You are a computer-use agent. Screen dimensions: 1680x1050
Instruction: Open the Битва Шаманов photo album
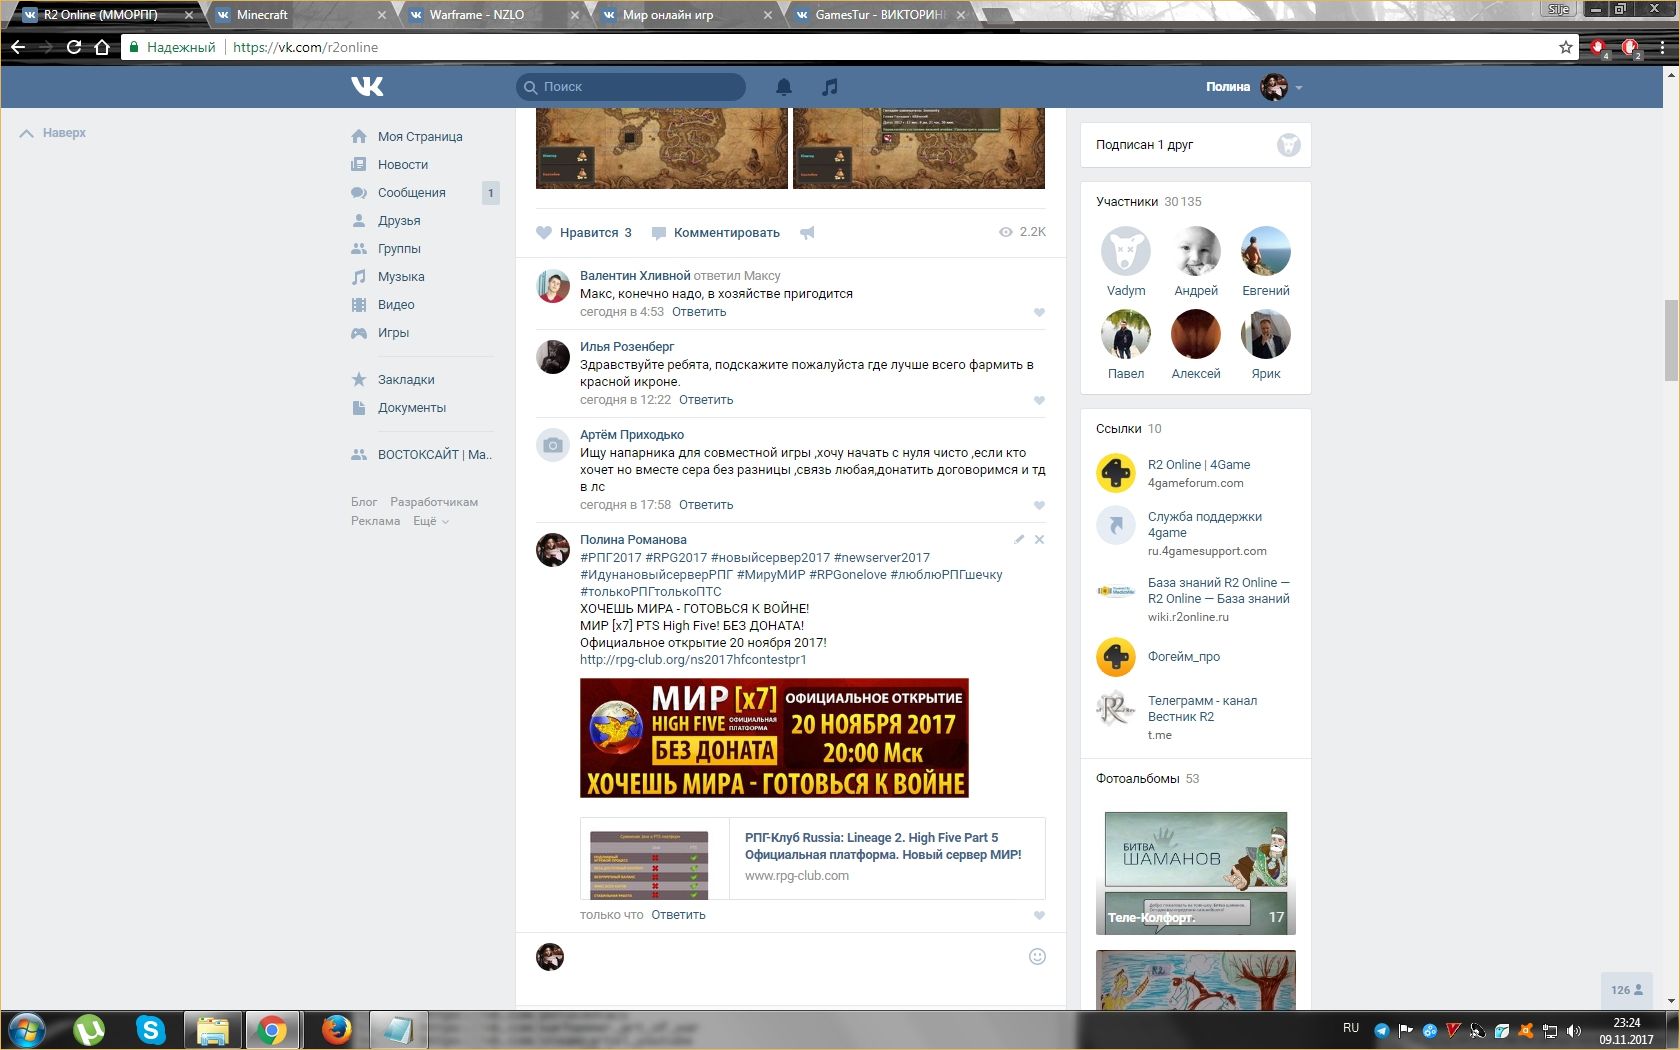(x=1196, y=873)
